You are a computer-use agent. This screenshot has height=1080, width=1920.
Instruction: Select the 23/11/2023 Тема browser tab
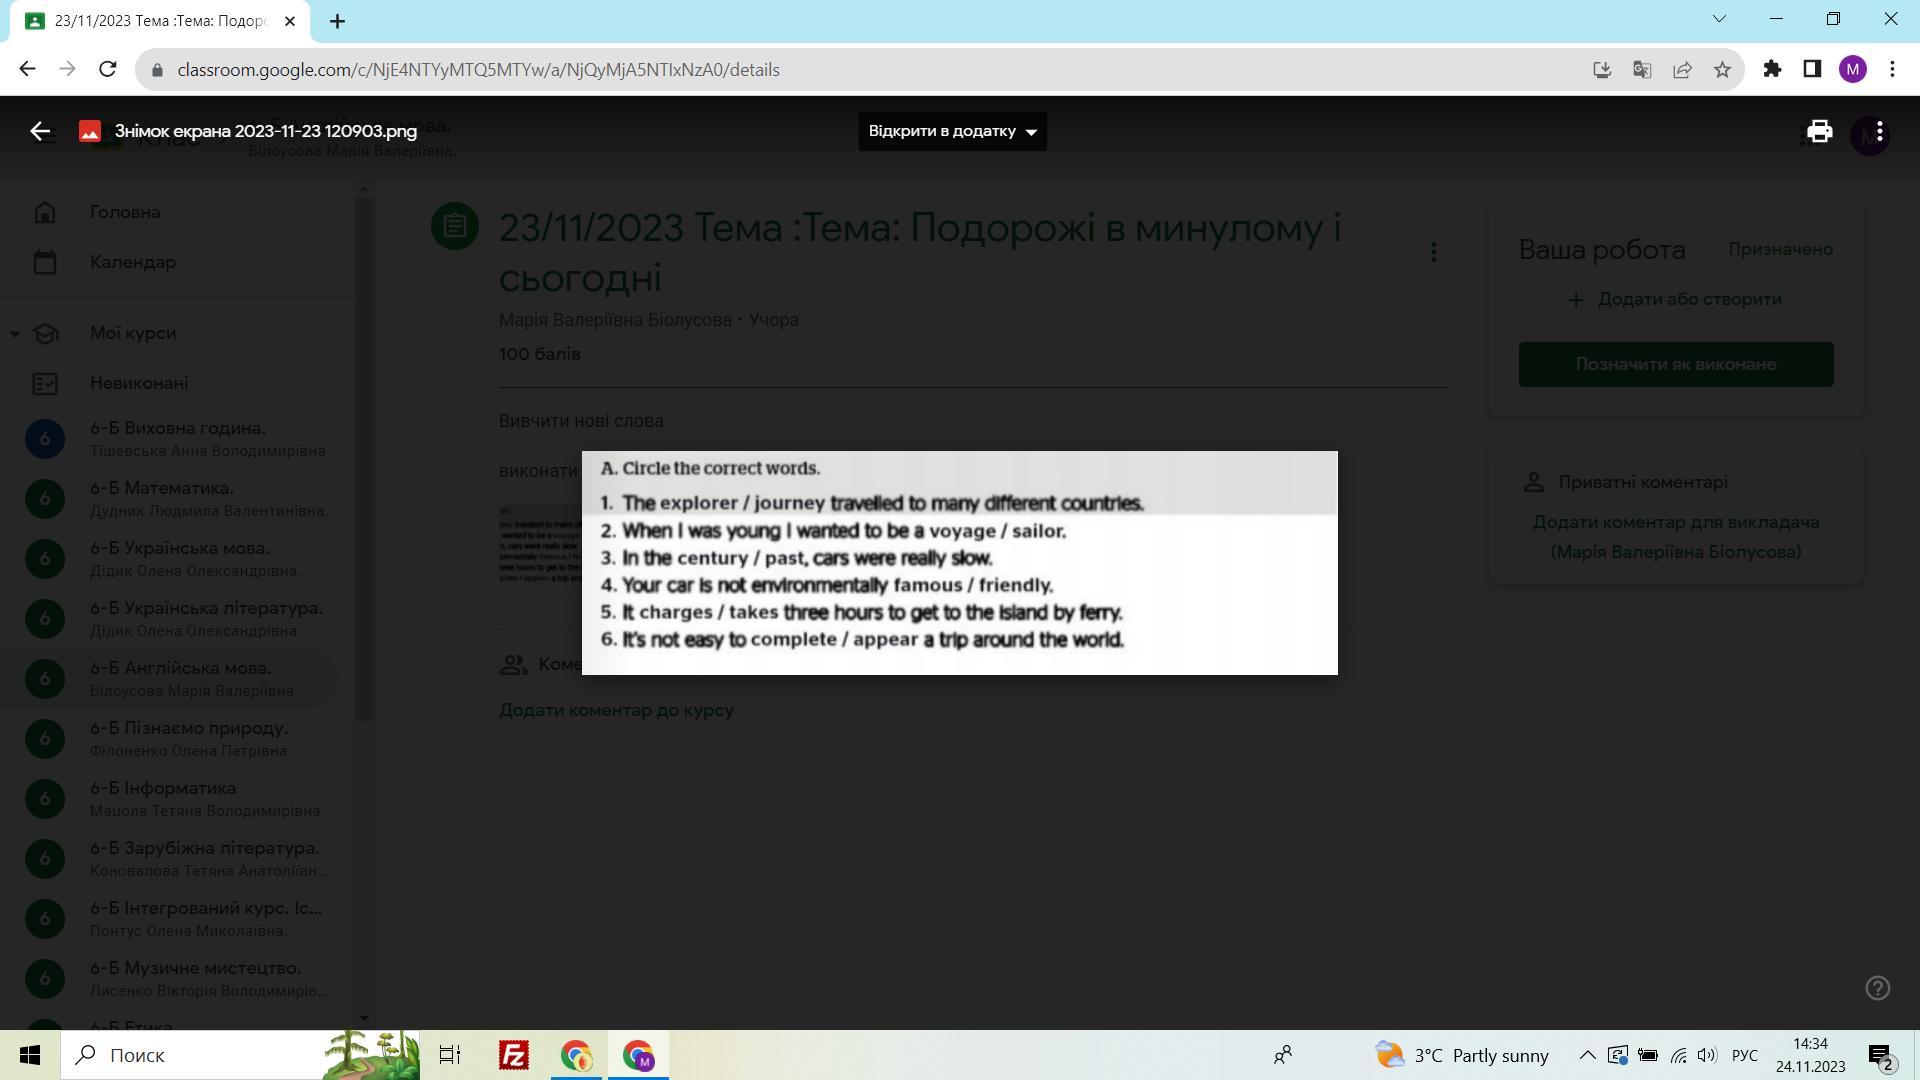point(160,21)
